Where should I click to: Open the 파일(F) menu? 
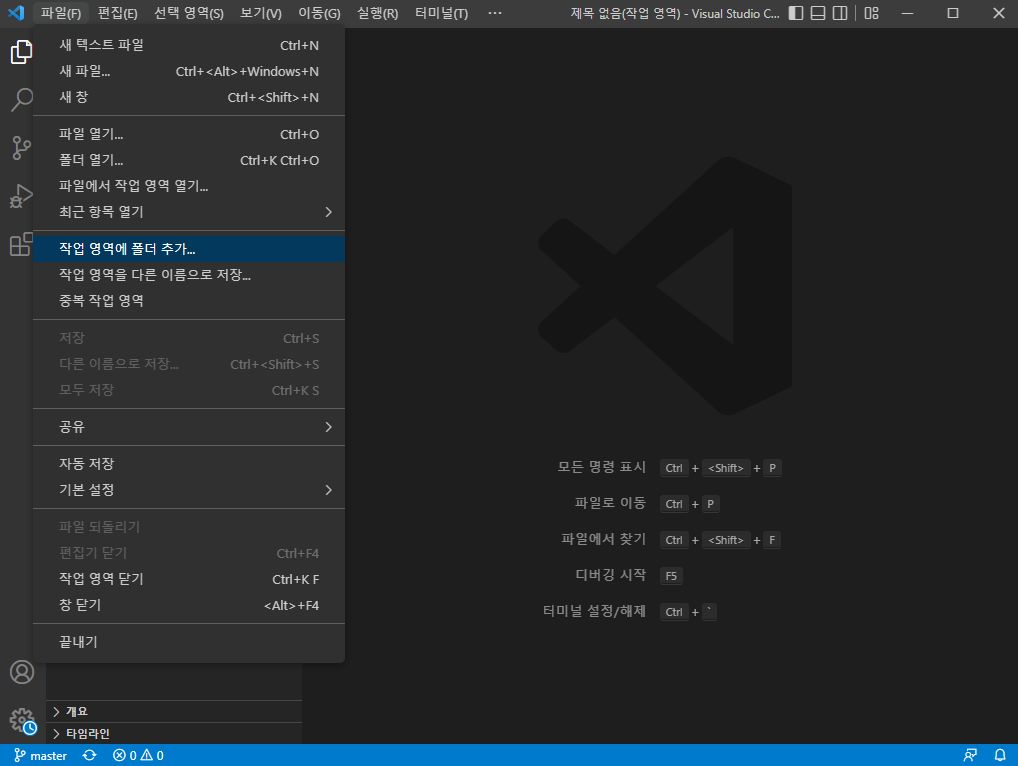point(60,13)
